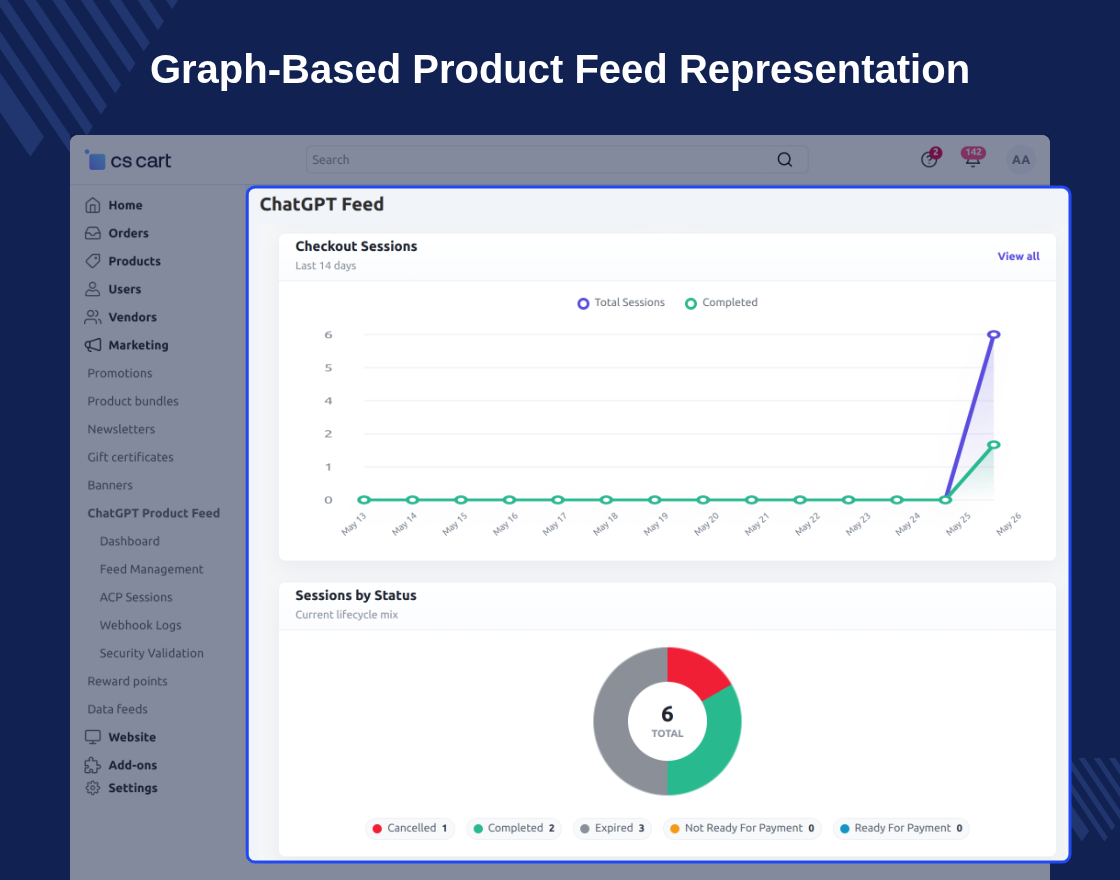This screenshot has height=880, width=1120.
Task: Open ACP Sessions page
Action: pyautogui.click(x=136, y=596)
